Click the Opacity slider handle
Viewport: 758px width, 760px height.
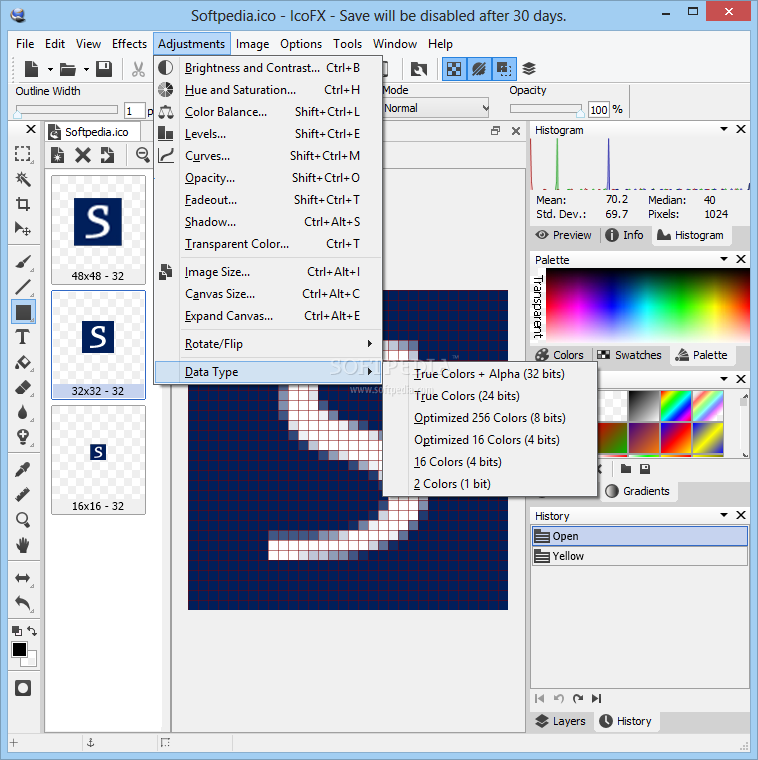click(x=581, y=112)
